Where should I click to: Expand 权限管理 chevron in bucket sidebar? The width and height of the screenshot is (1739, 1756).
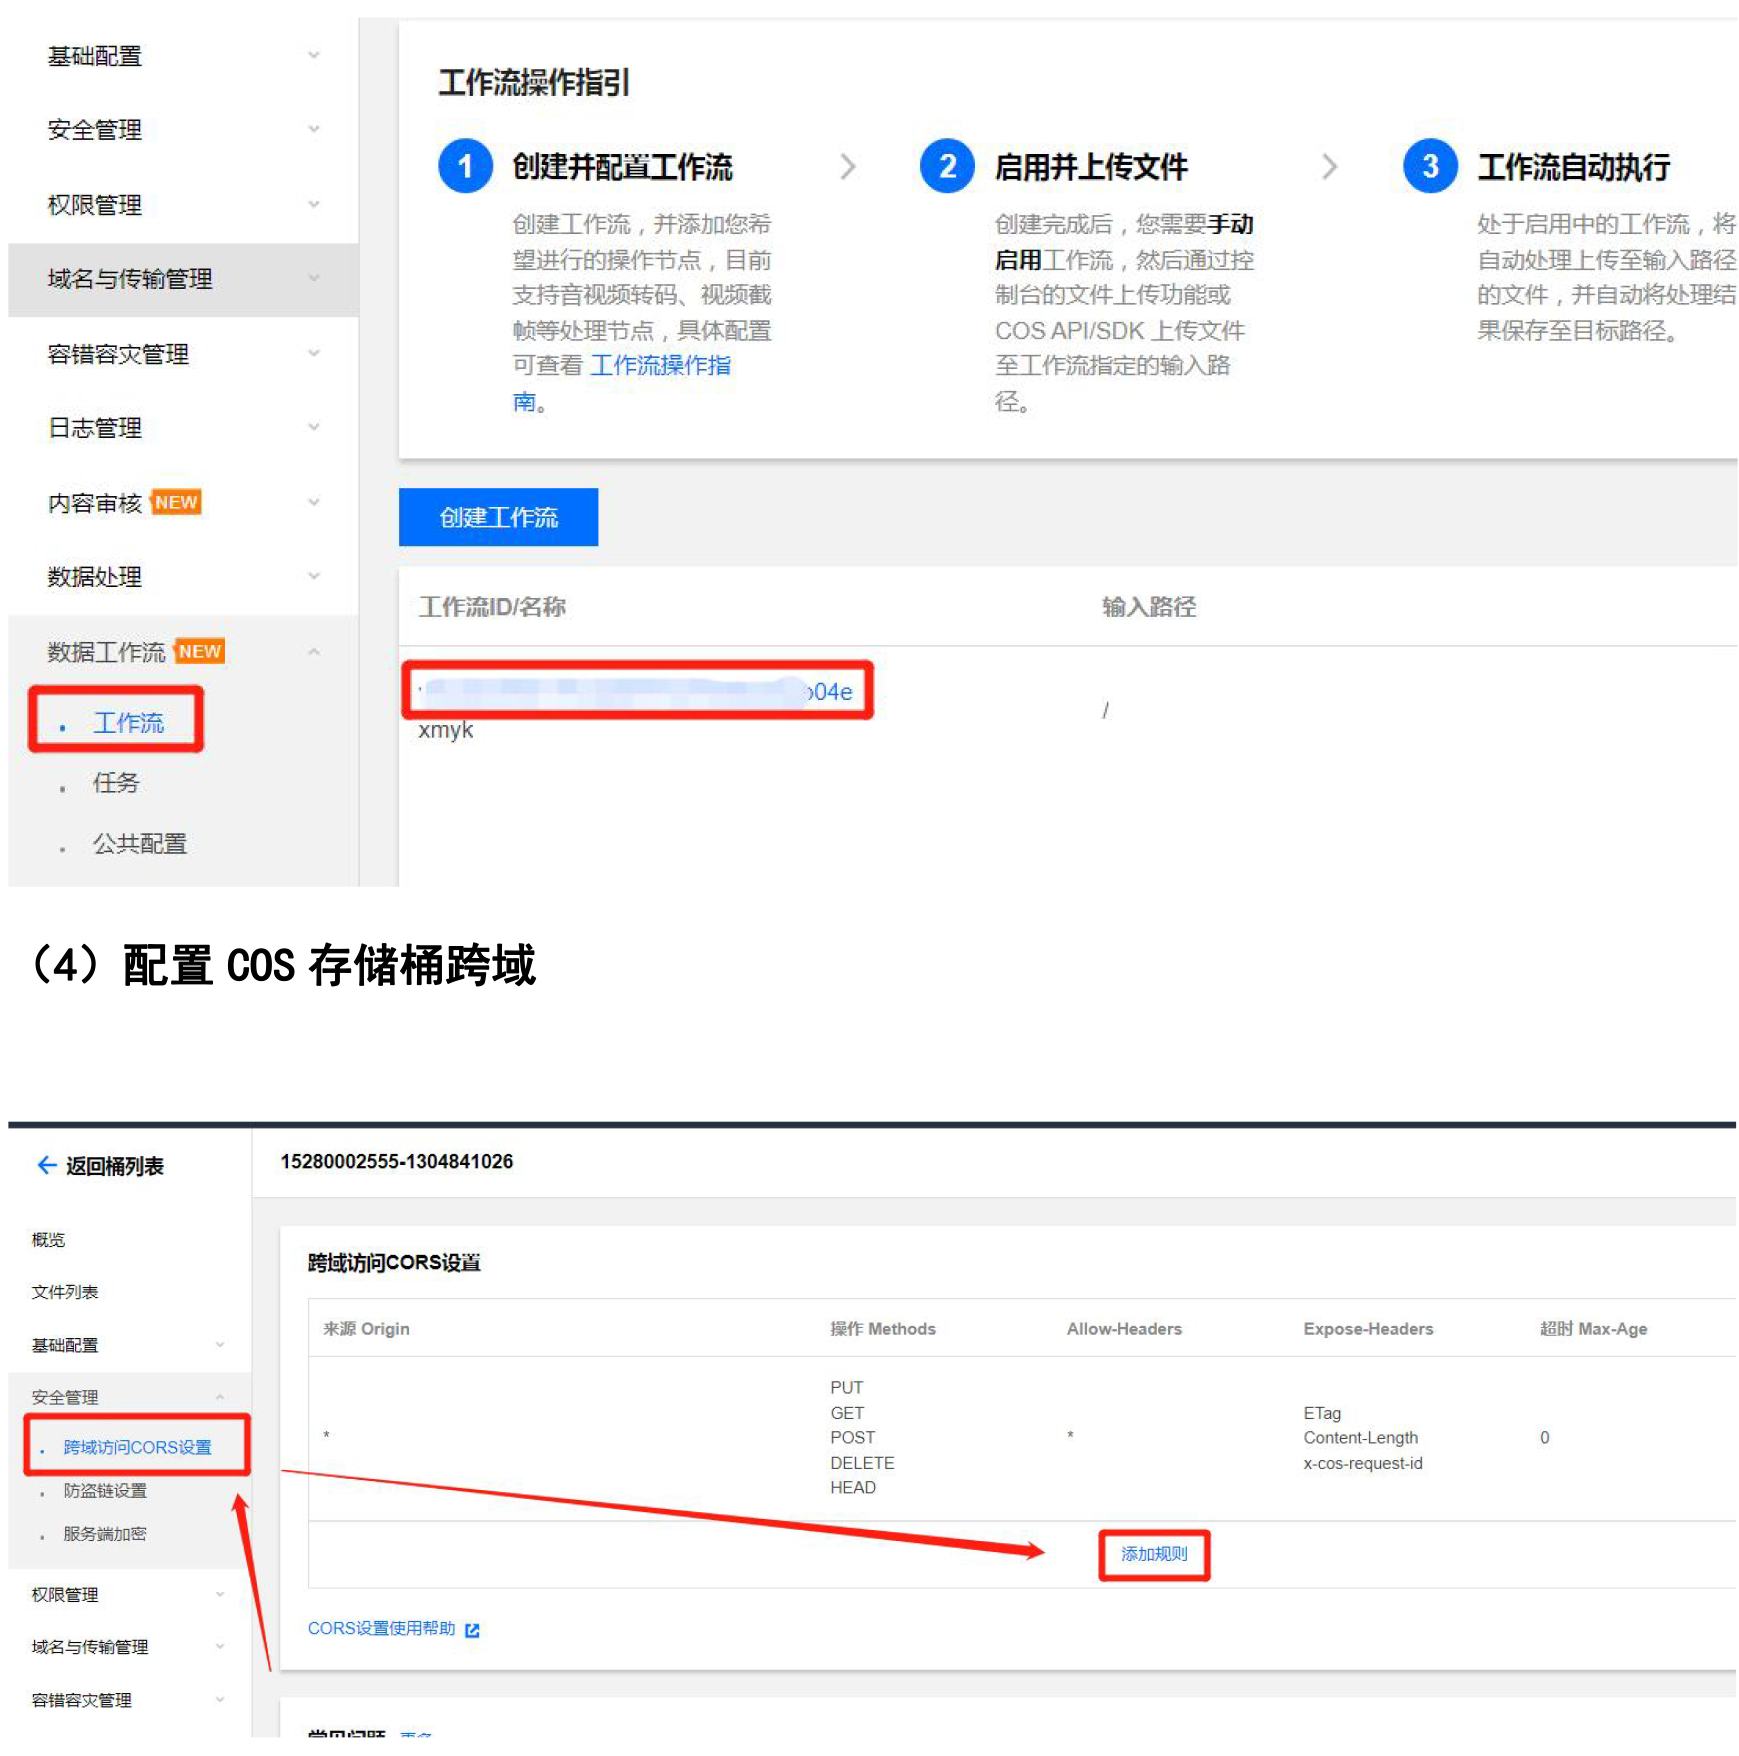(220, 1595)
